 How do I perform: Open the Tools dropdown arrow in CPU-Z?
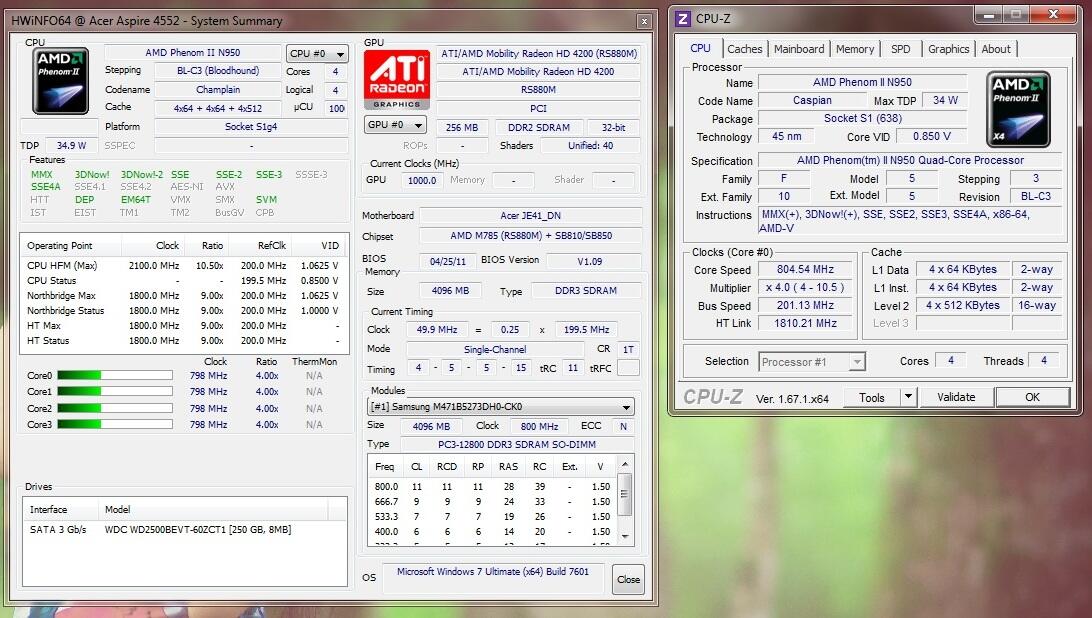pyautogui.click(x=908, y=397)
